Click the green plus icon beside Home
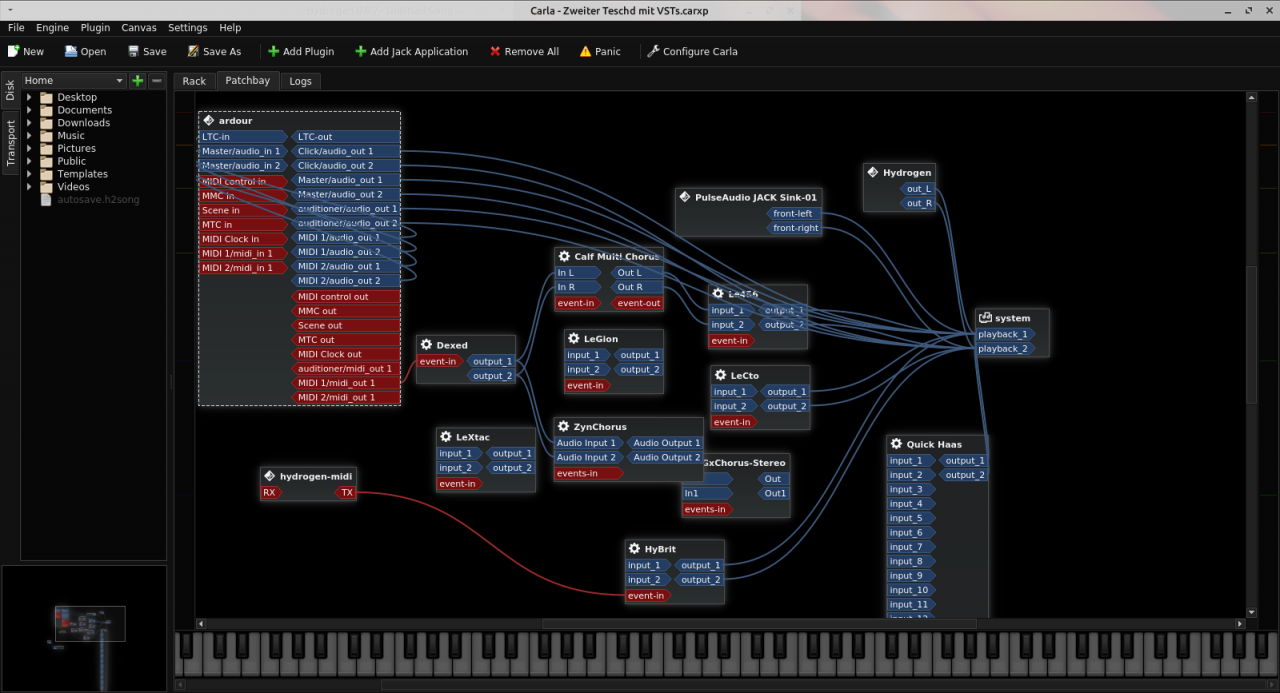1280x693 pixels. (x=138, y=80)
